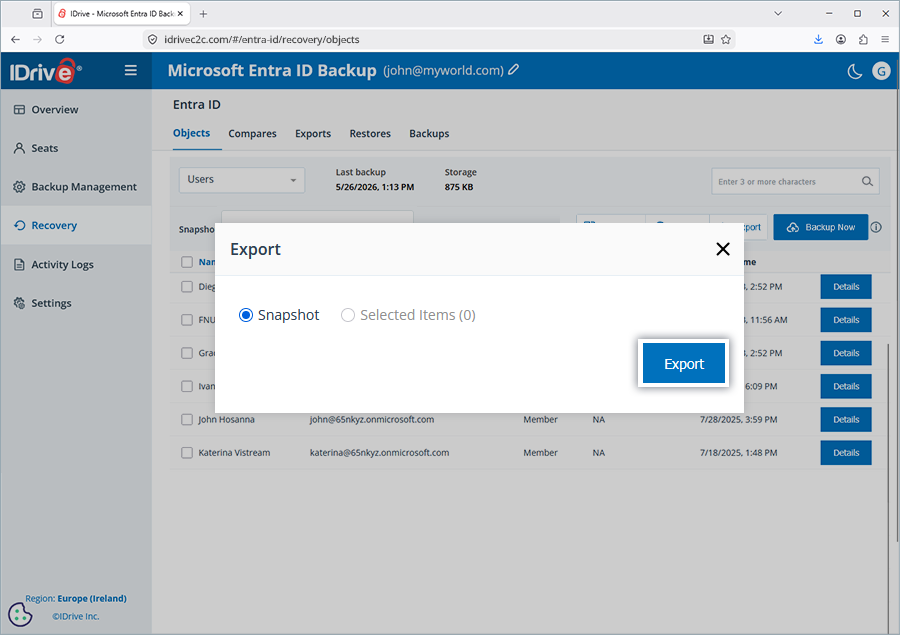Go back in browser
This screenshot has width=900, height=635.
coord(15,39)
